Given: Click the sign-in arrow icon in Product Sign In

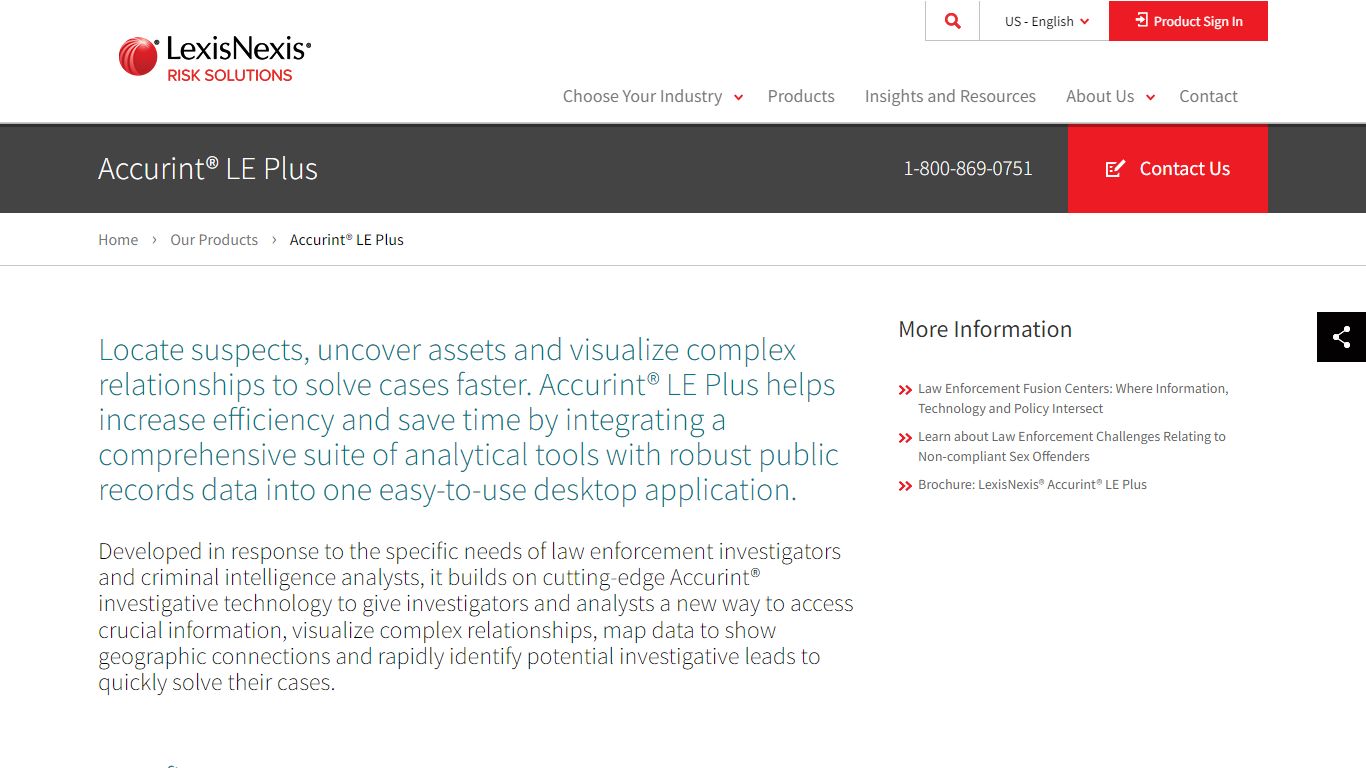Looking at the screenshot, I should pyautogui.click(x=1141, y=20).
